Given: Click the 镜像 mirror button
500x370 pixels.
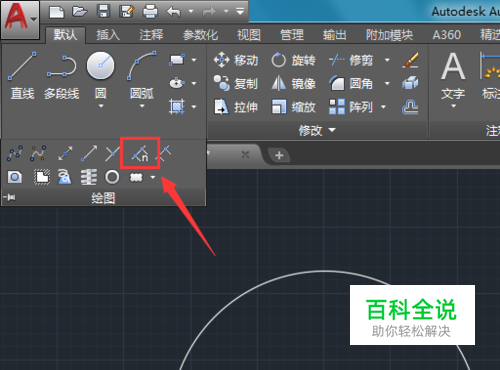Looking at the screenshot, I should 293,83.
